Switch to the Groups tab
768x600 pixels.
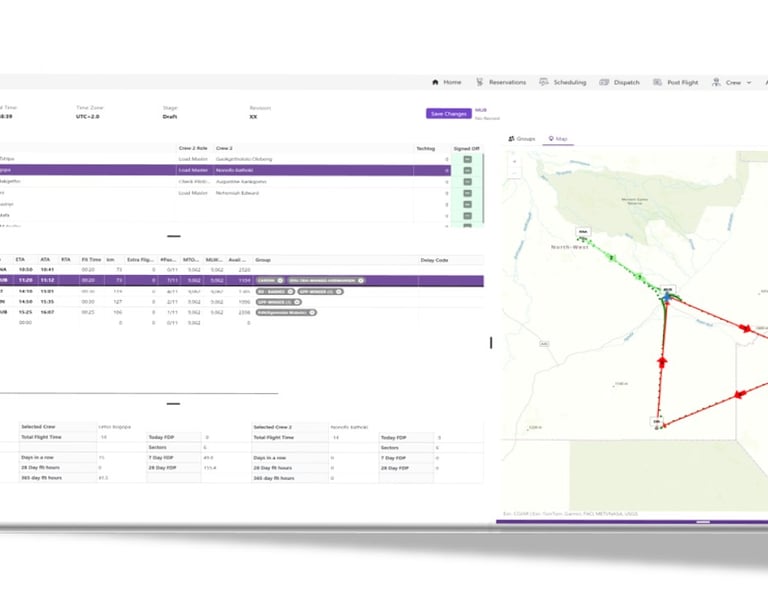pos(522,139)
